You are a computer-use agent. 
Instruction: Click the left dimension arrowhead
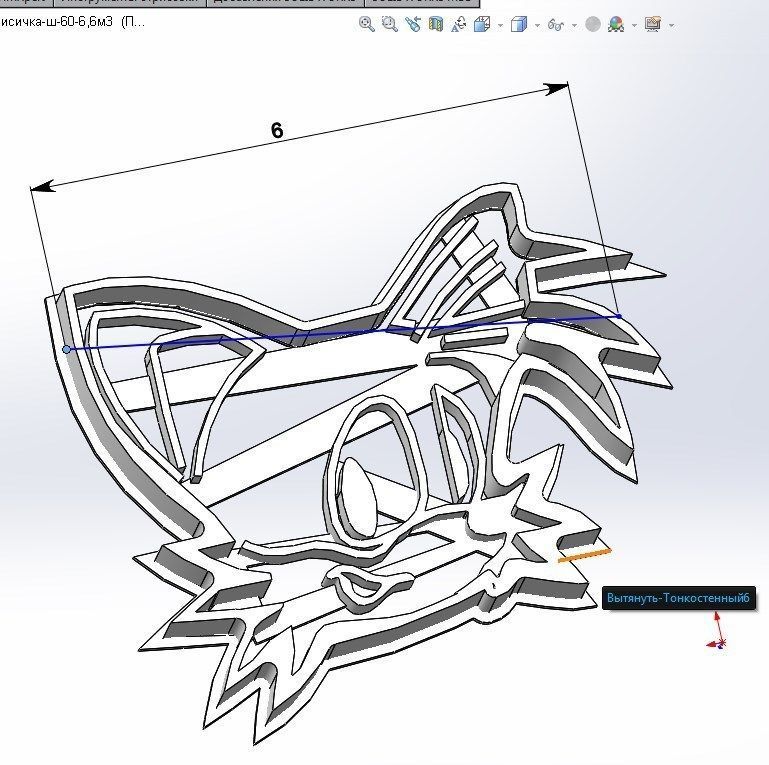[x=43, y=186]
